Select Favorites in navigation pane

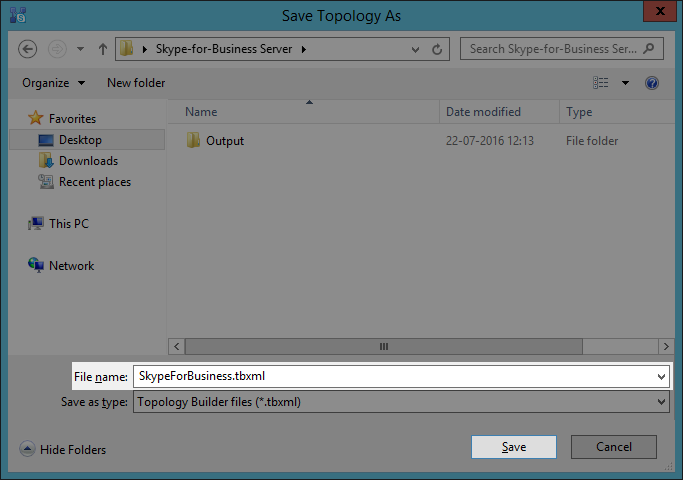(72, 118)
